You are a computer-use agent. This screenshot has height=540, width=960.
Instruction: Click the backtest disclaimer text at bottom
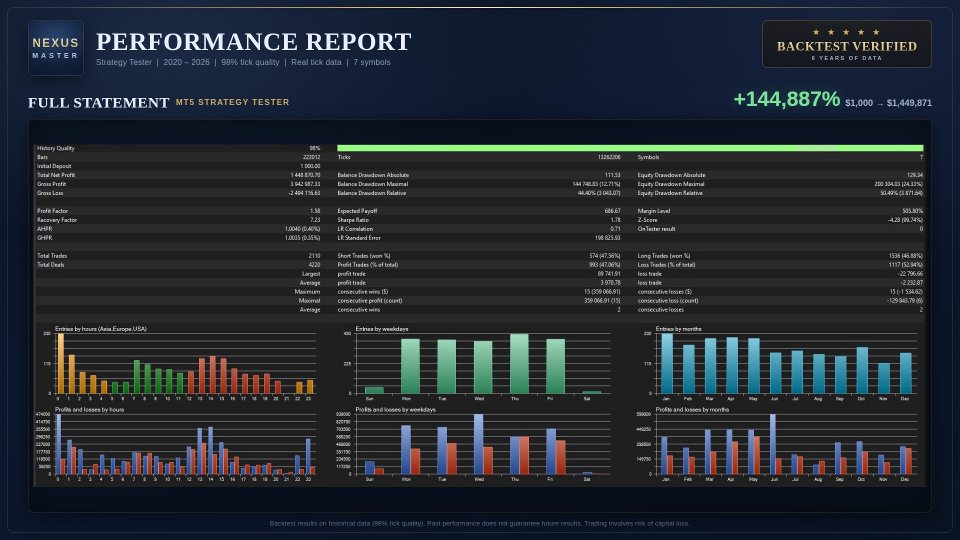[479, 523]
